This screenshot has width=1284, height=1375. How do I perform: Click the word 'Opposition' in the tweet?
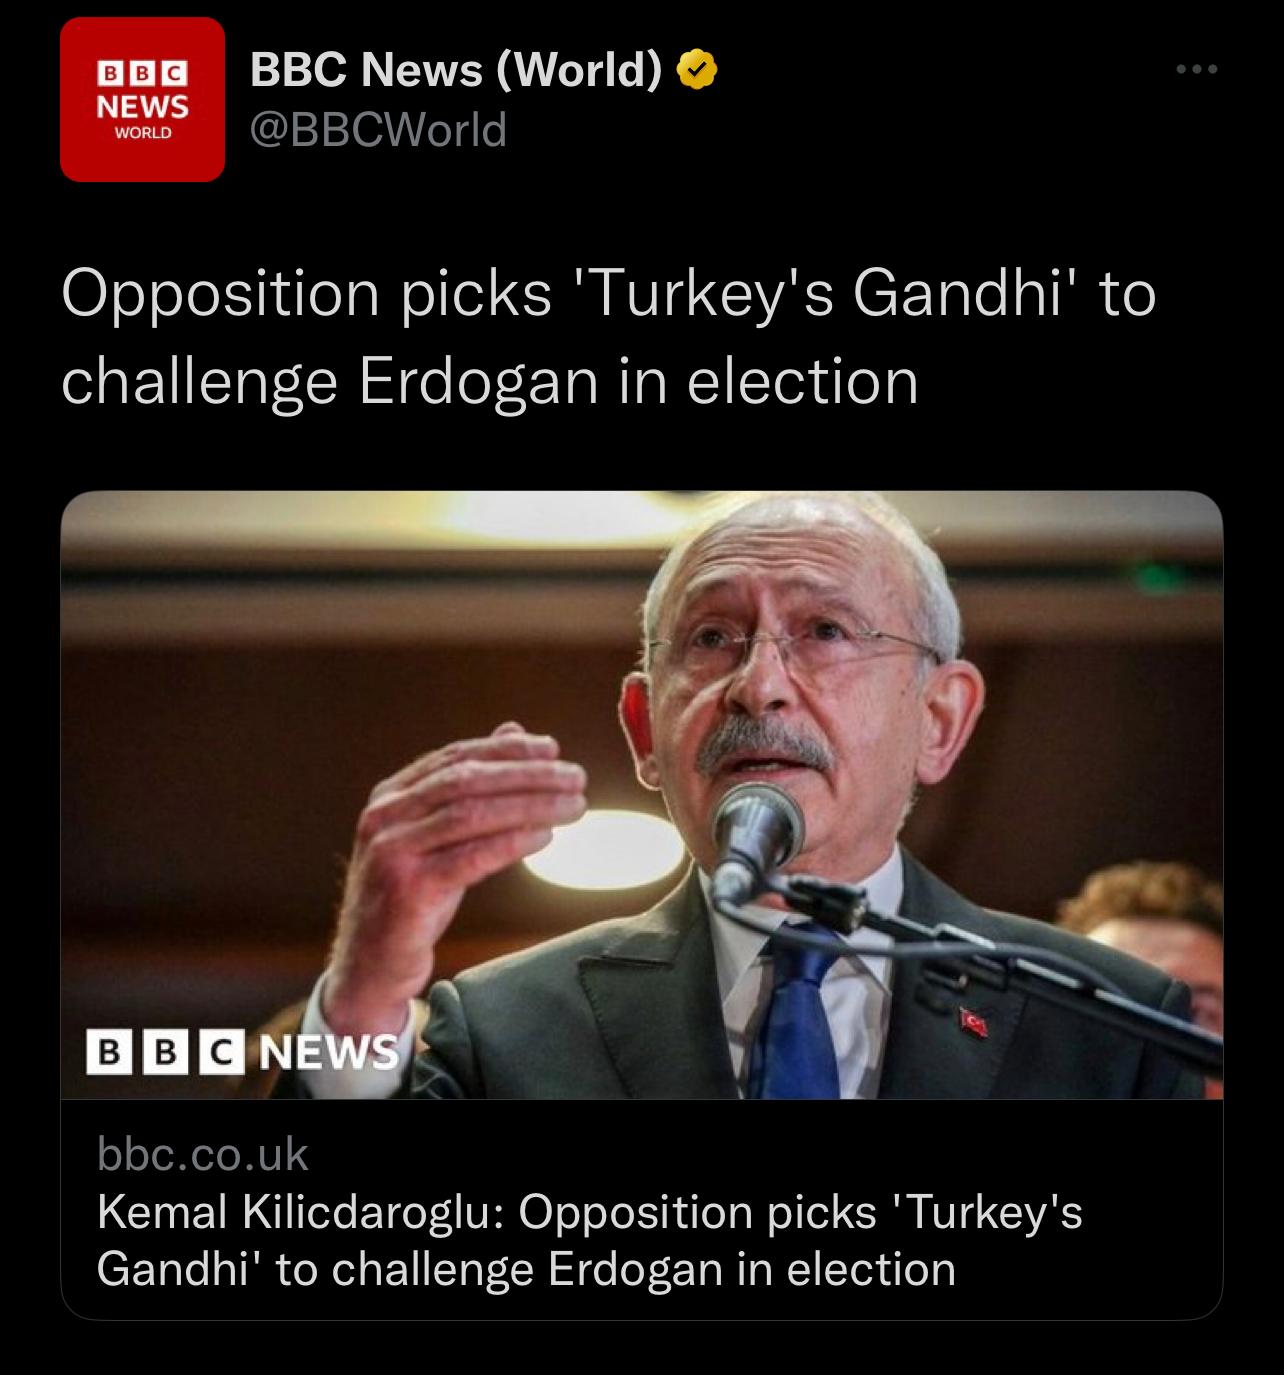click(221, 294)
